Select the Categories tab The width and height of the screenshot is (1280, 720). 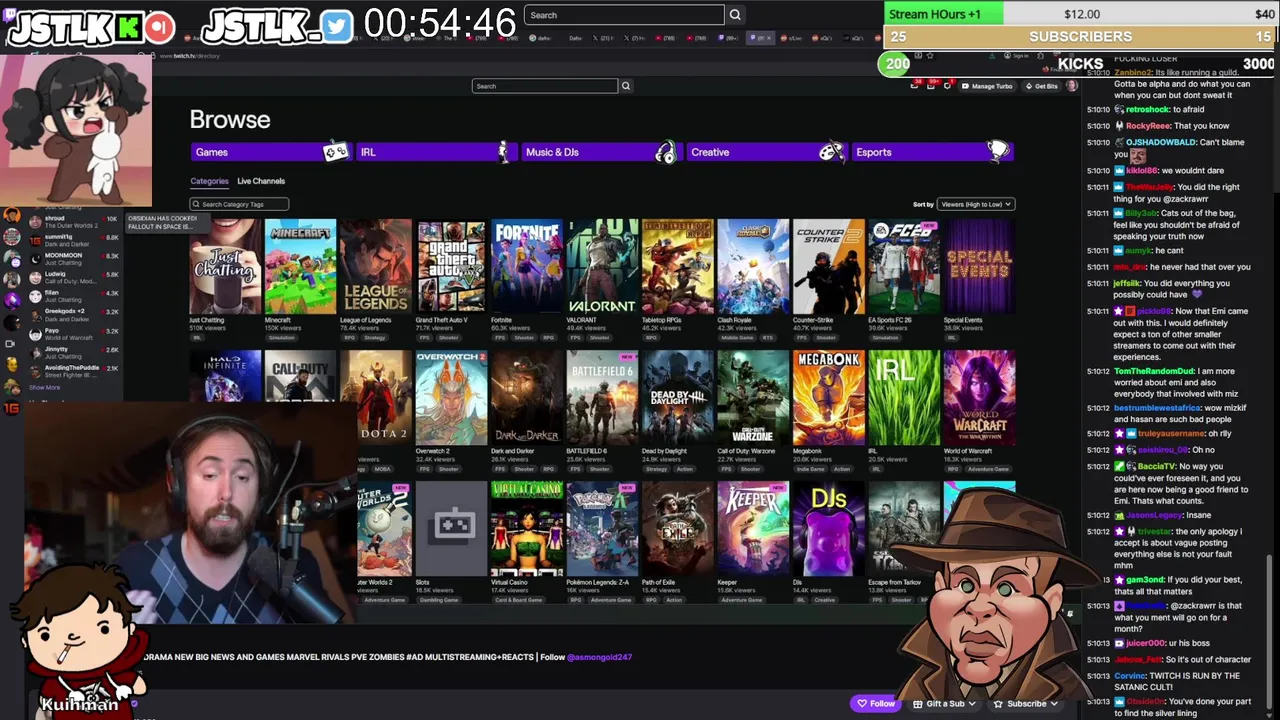click(209, 181)
